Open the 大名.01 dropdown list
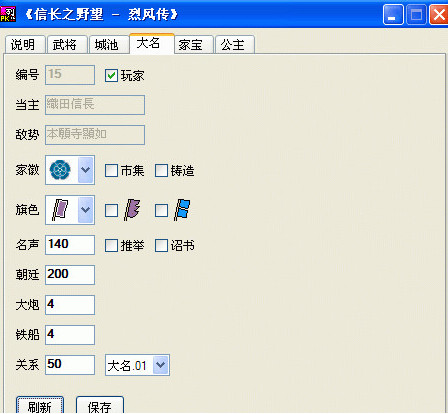The height and width of the screenshot is (414, 448). click(x=160, y=365)
